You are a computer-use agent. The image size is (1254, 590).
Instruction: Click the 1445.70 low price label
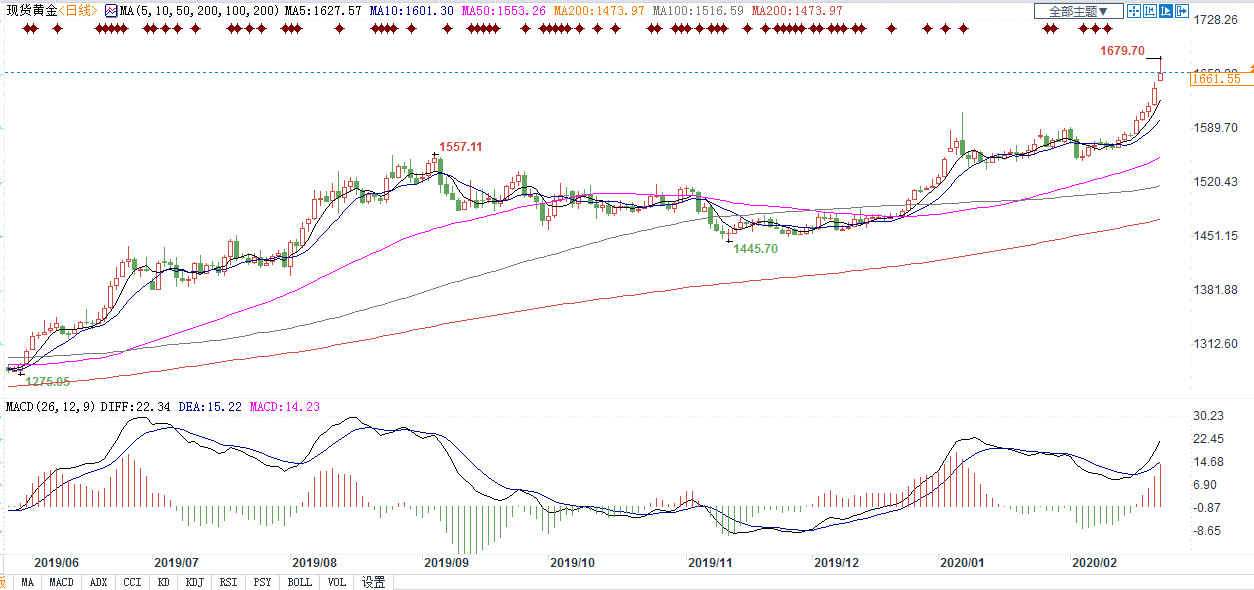(755, 248)
